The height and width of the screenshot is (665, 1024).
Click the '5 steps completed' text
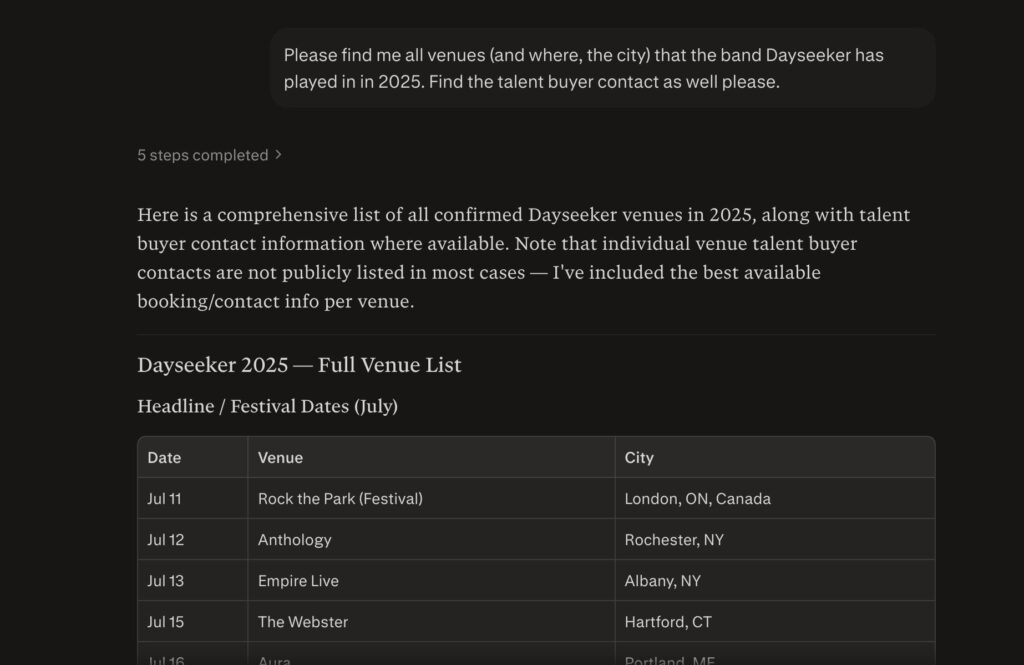(x=203, y=155)
